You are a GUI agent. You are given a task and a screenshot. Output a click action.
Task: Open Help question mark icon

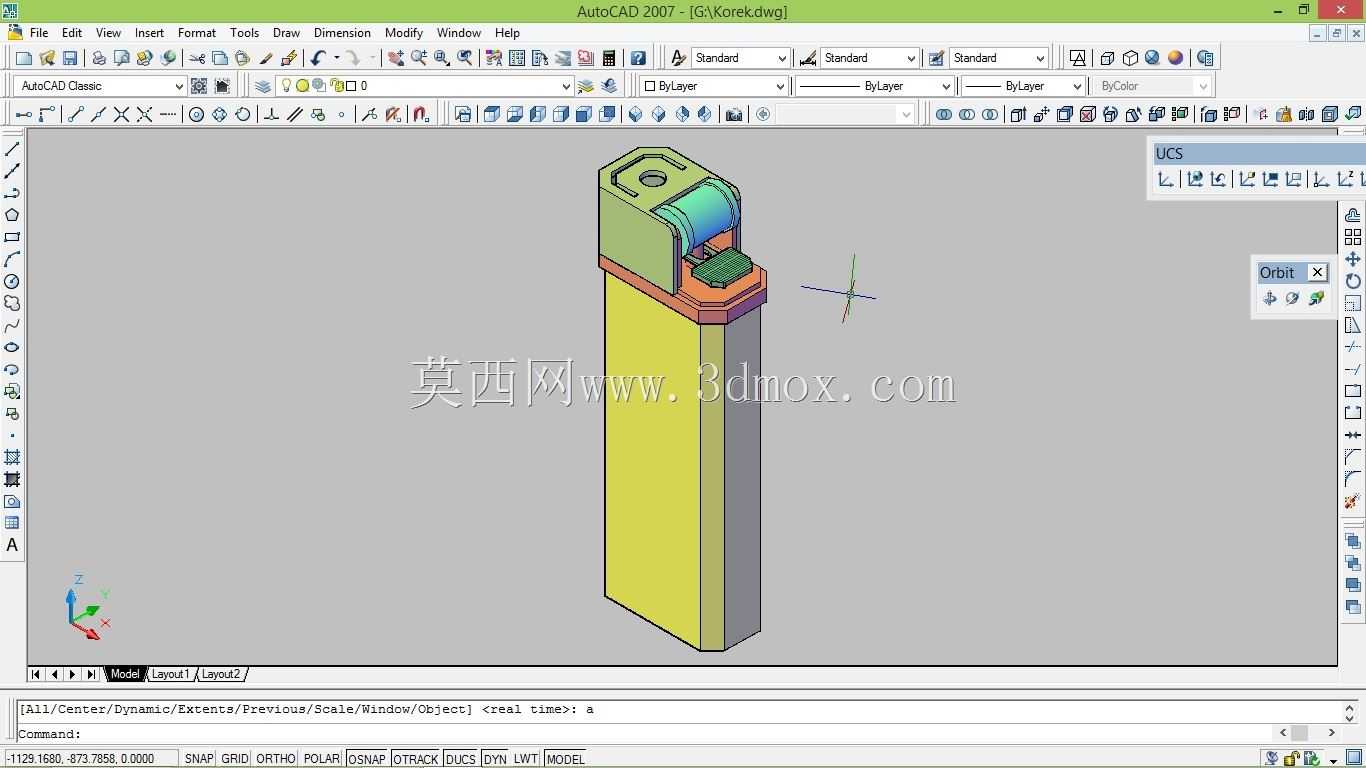tap(638, 58)
